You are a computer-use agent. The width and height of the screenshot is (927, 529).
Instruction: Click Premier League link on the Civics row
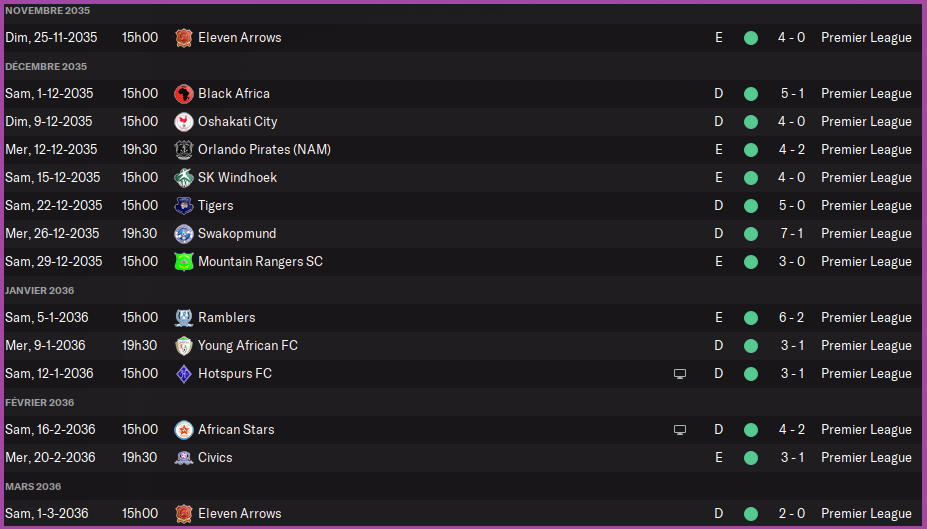pyautogui.click(x=866, y=457)
